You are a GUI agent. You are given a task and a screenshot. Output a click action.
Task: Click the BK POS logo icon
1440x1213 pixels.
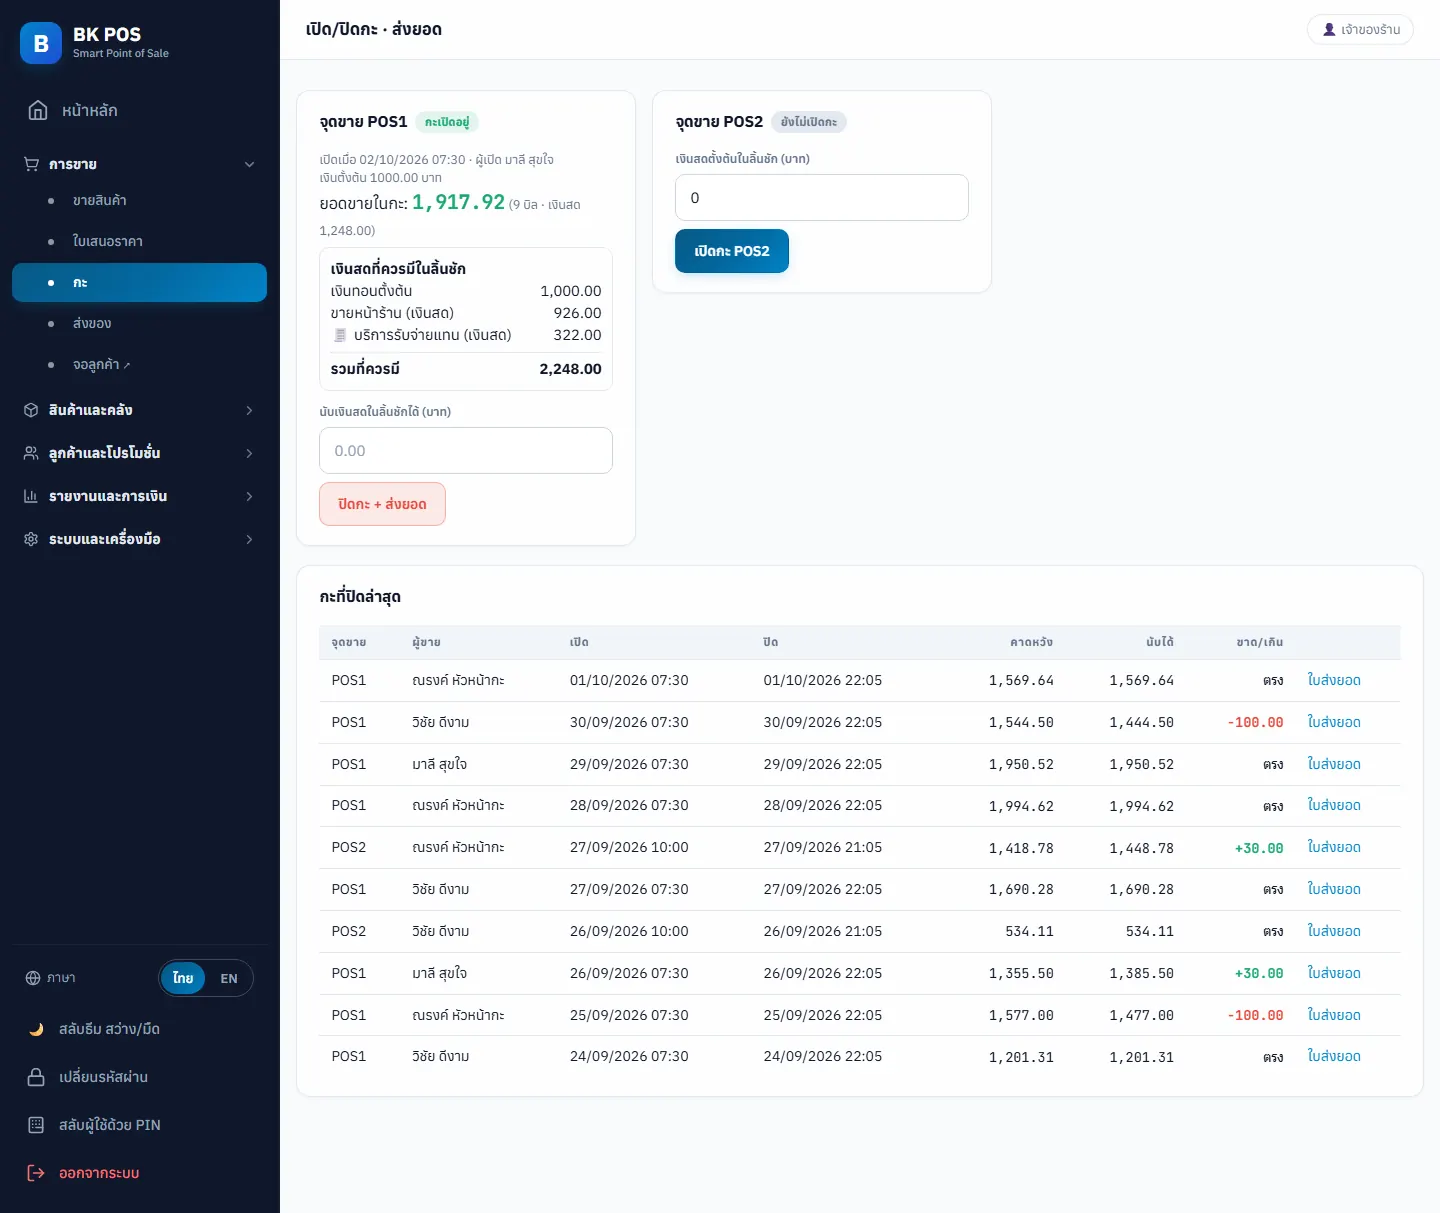pyautogui.click(x=41, y=43)
